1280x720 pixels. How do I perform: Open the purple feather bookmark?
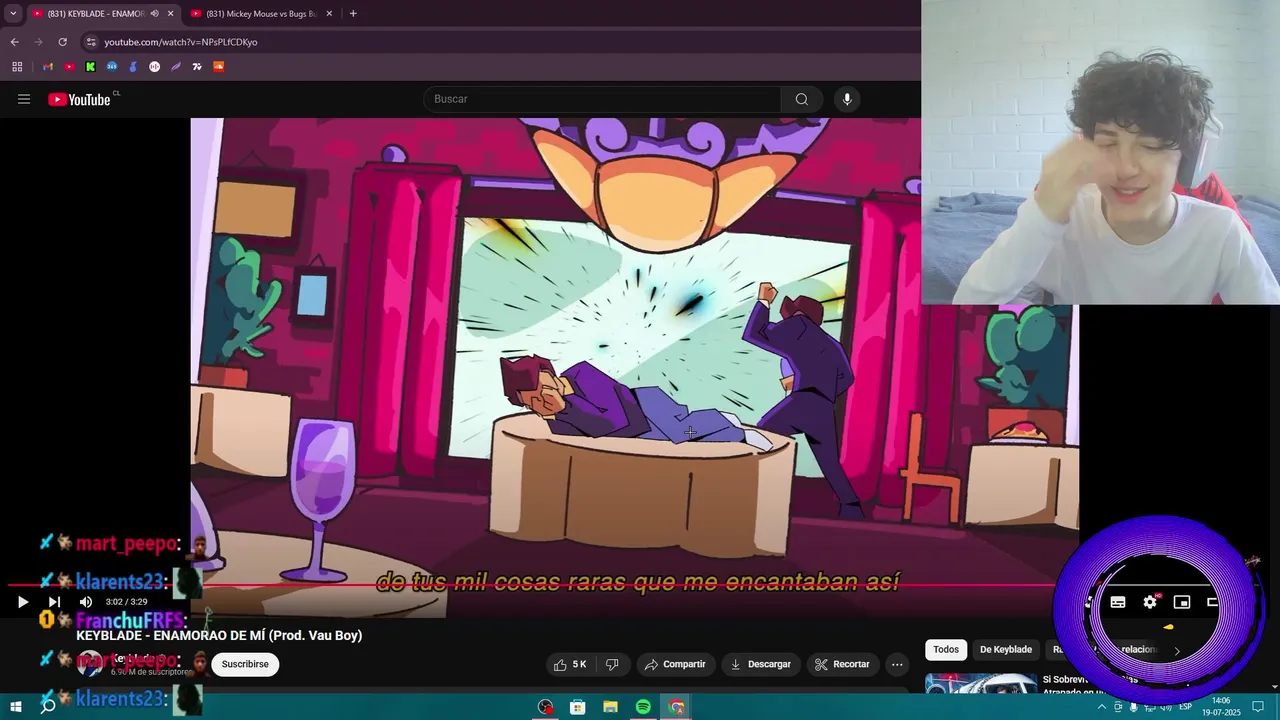pyautogui.click(x=176, y=67)
